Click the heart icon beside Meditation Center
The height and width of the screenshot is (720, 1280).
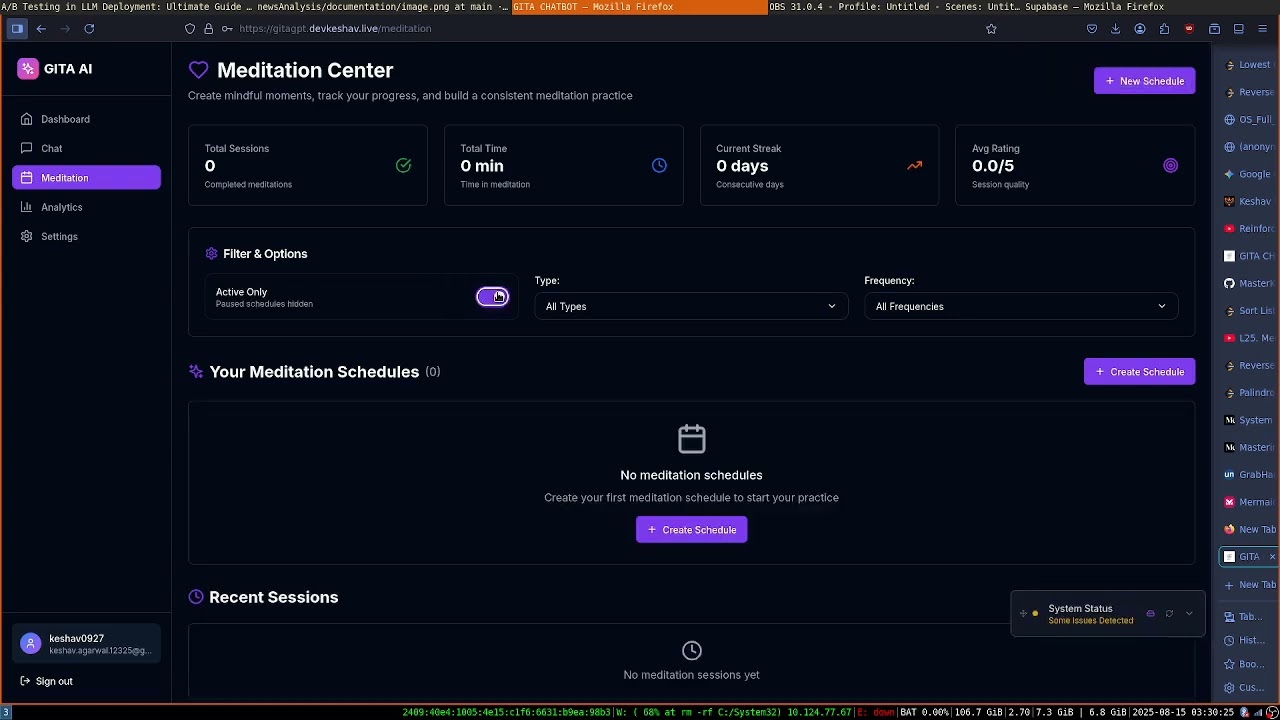point(198,70)
